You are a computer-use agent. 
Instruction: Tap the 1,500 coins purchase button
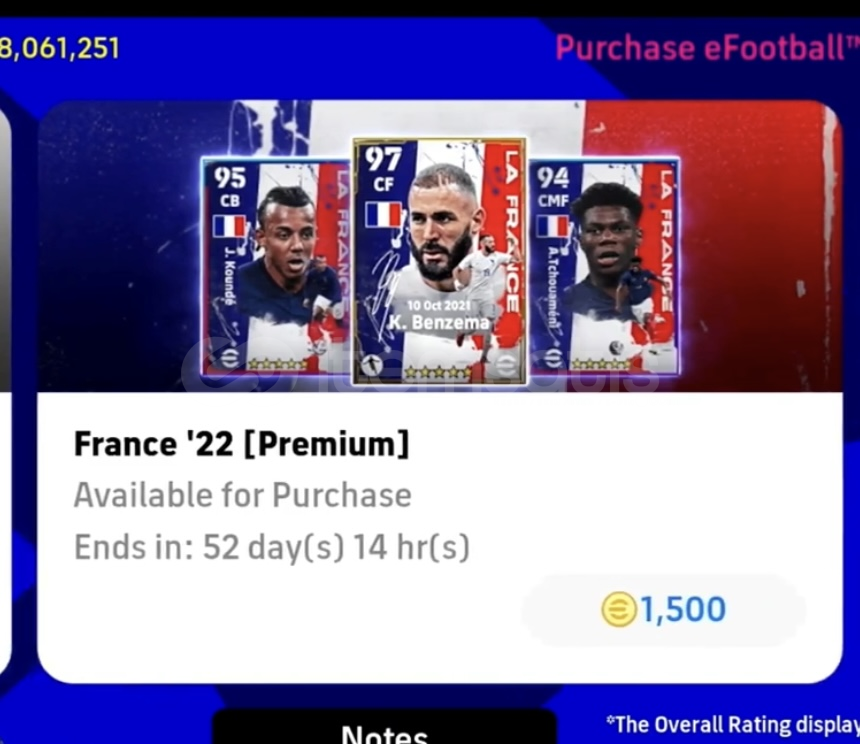pyautogui.click(x=664, y=610)
